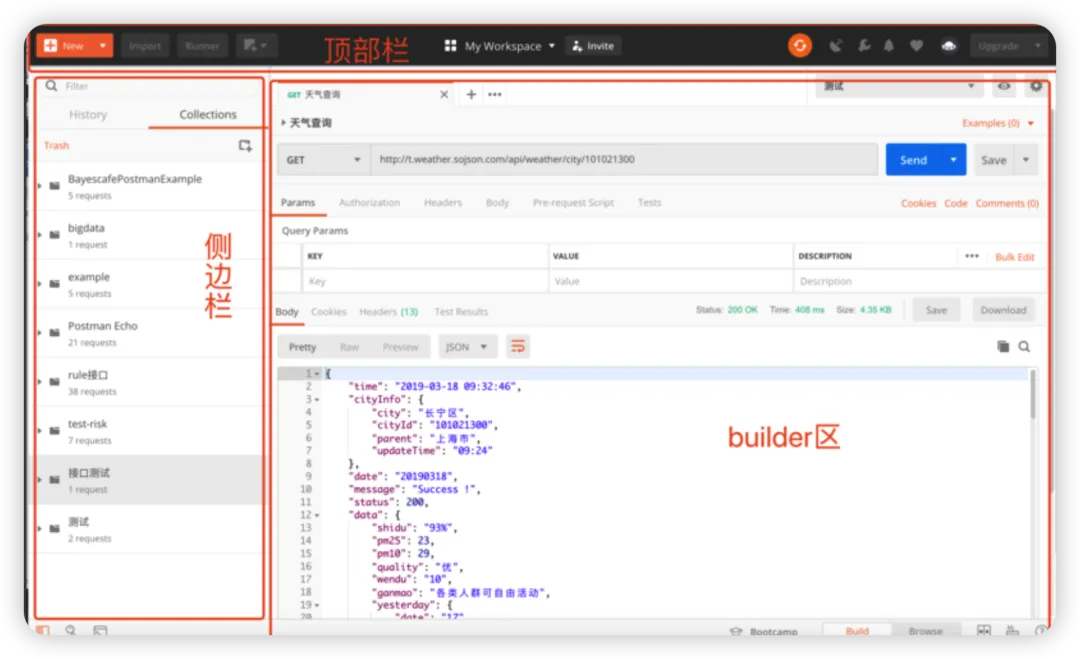Toggle the line wrap icon
This screenshot has width=1080, height=659.
click(517, 347)
